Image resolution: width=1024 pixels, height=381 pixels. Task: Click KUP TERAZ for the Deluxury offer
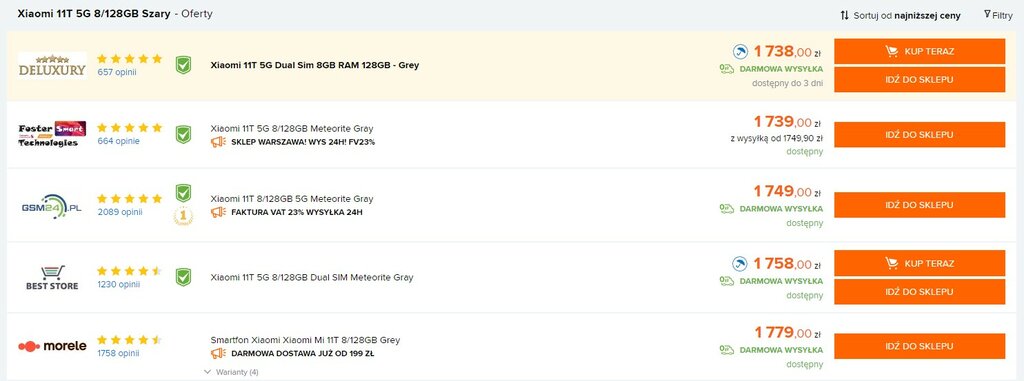tap(920, 51)
